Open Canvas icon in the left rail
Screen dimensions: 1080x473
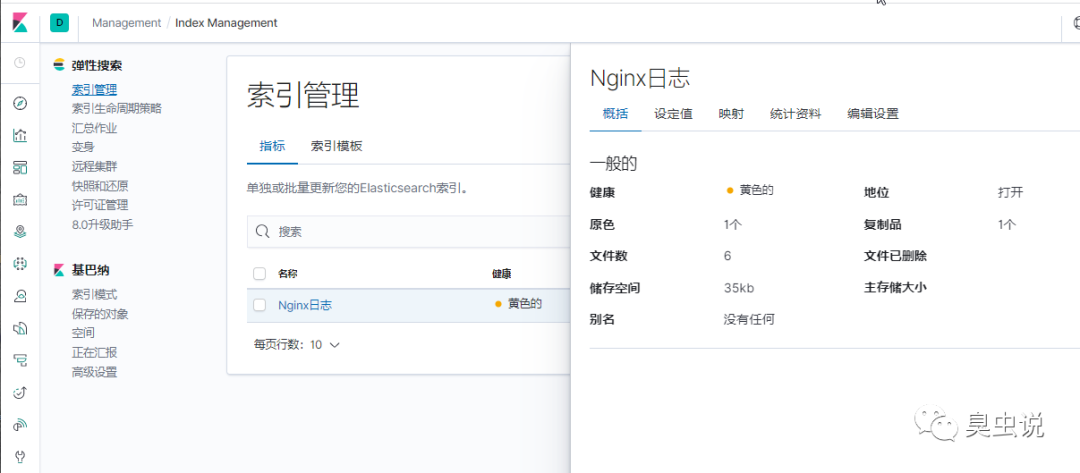pyautogui.click(x=20, y=200)
